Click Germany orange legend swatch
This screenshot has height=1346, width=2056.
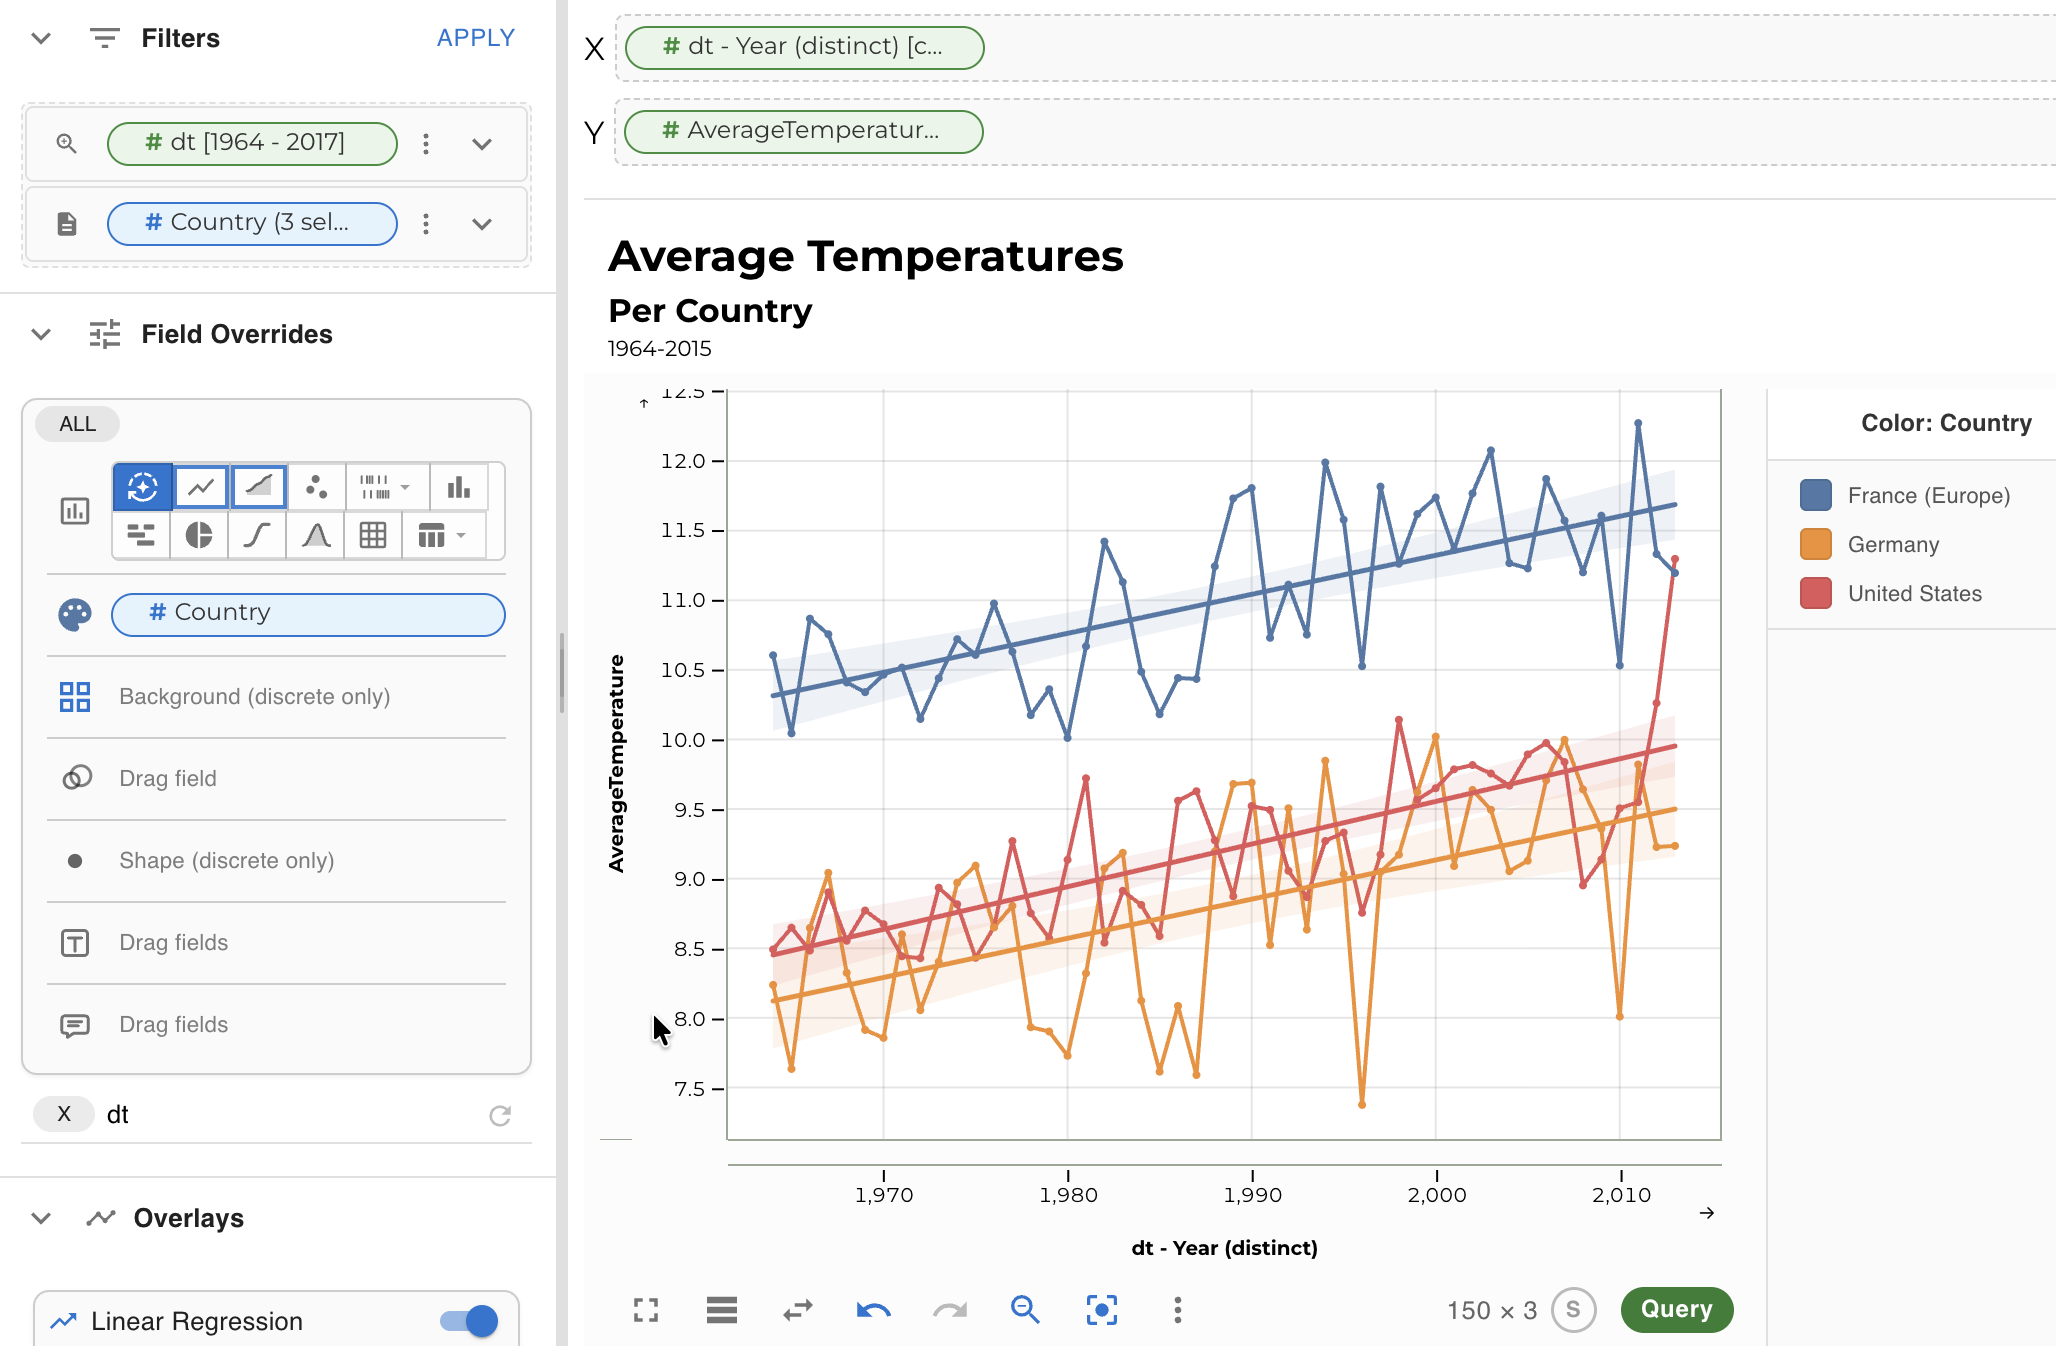(1816, 544)
